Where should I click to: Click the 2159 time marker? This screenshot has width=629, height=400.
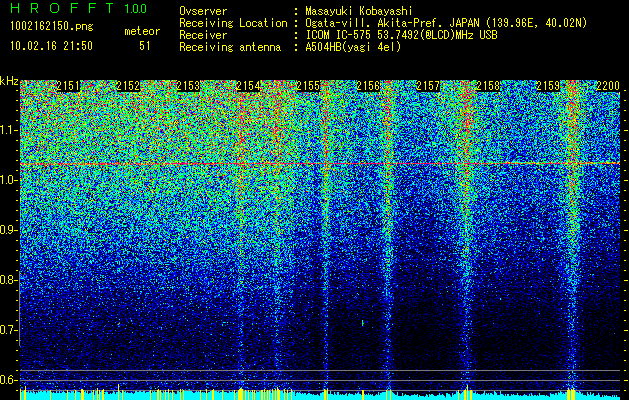point(548,85)
